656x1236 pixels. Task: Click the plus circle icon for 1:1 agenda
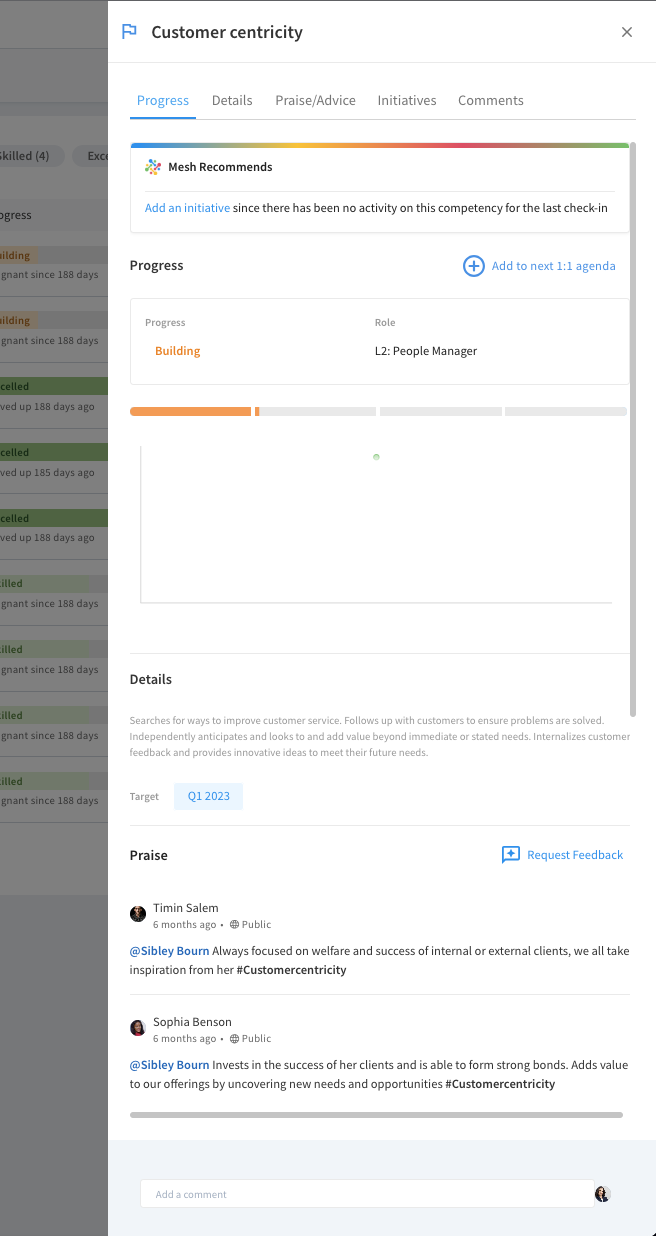coord(474,266)
